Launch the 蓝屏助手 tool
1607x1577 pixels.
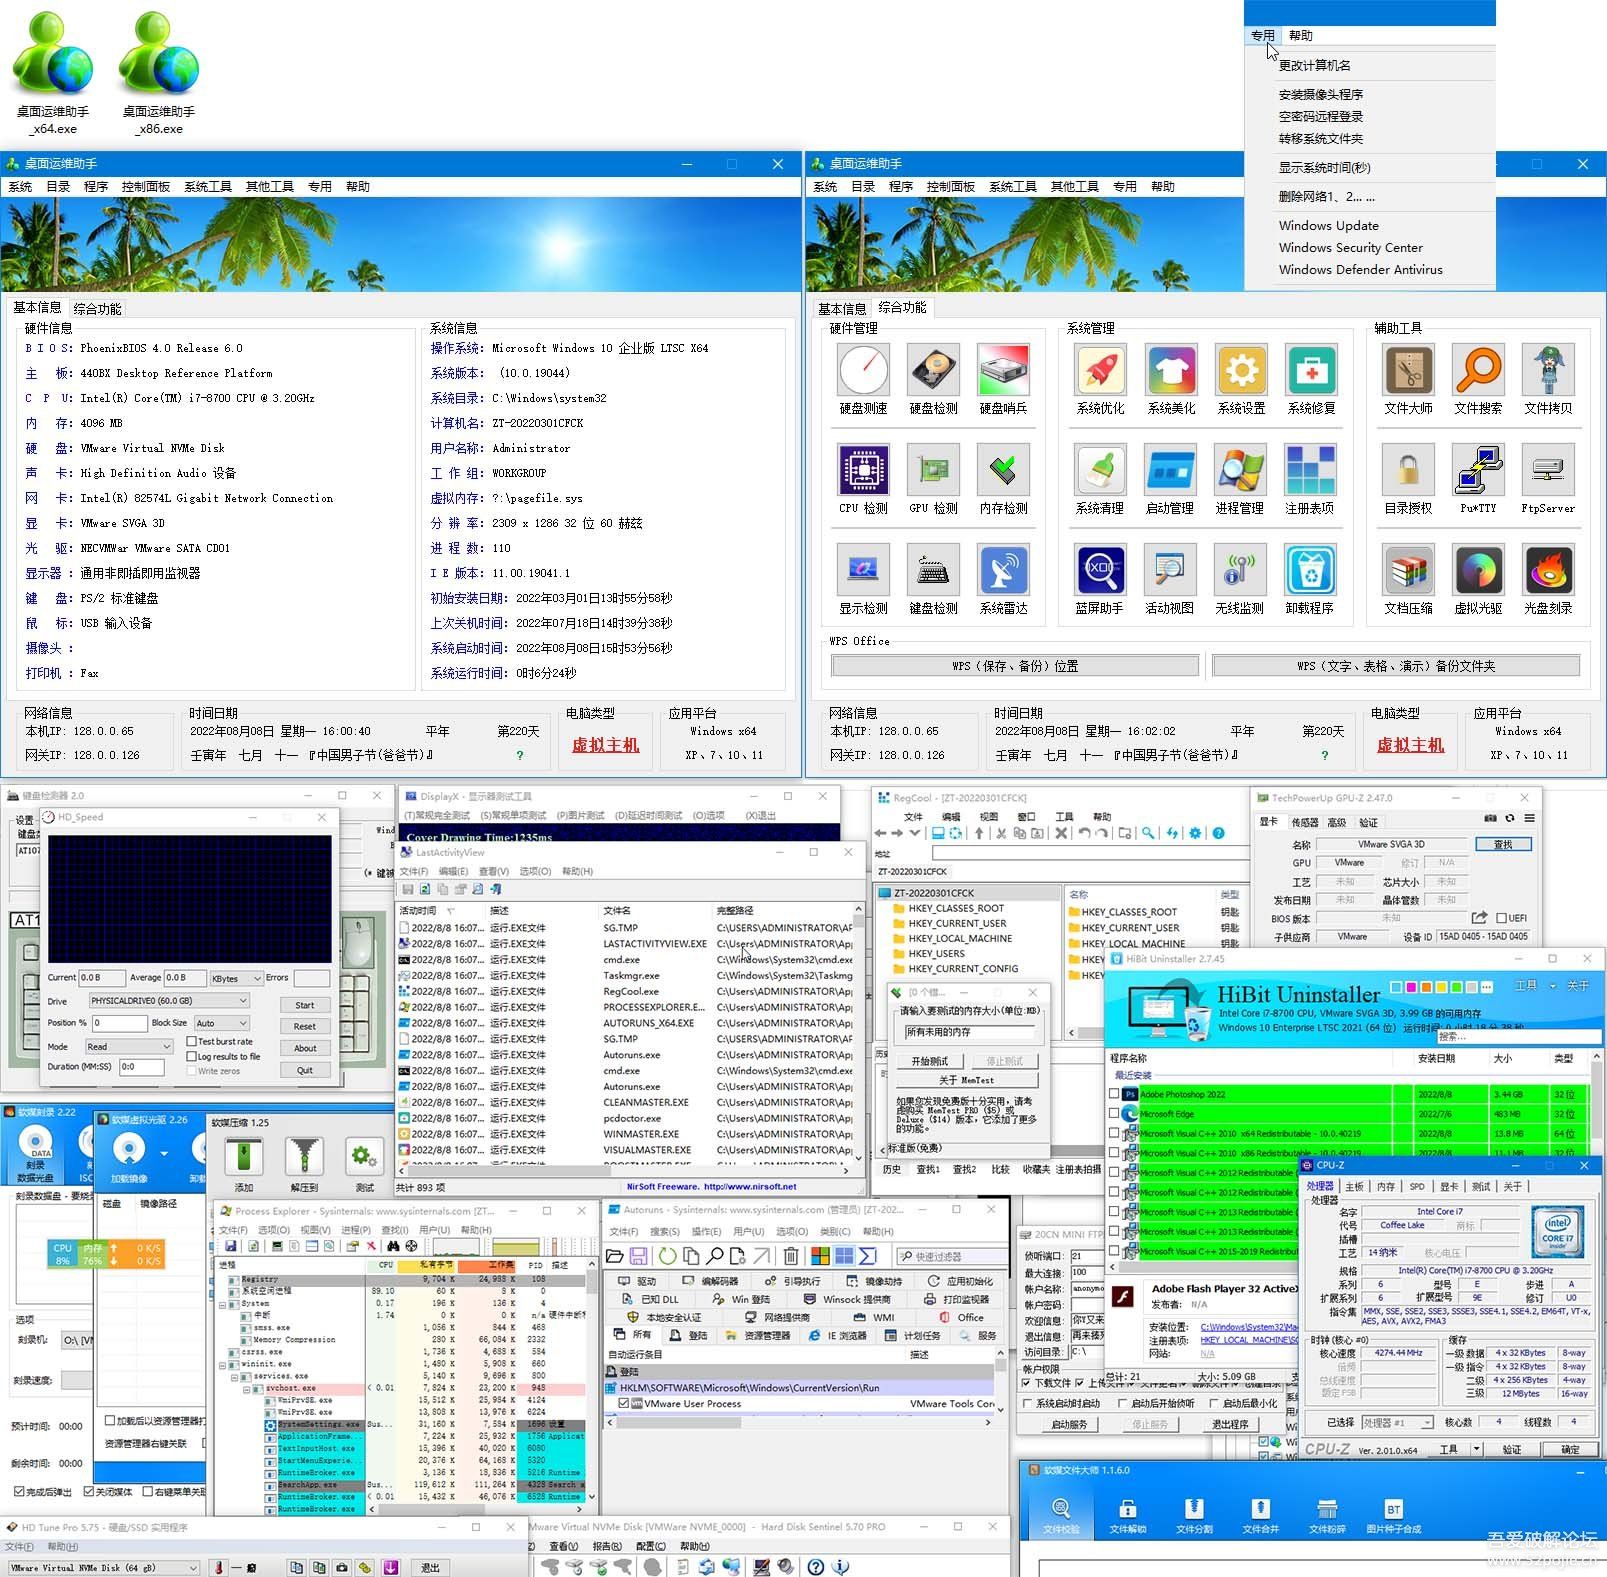(x=1100, y=570)
